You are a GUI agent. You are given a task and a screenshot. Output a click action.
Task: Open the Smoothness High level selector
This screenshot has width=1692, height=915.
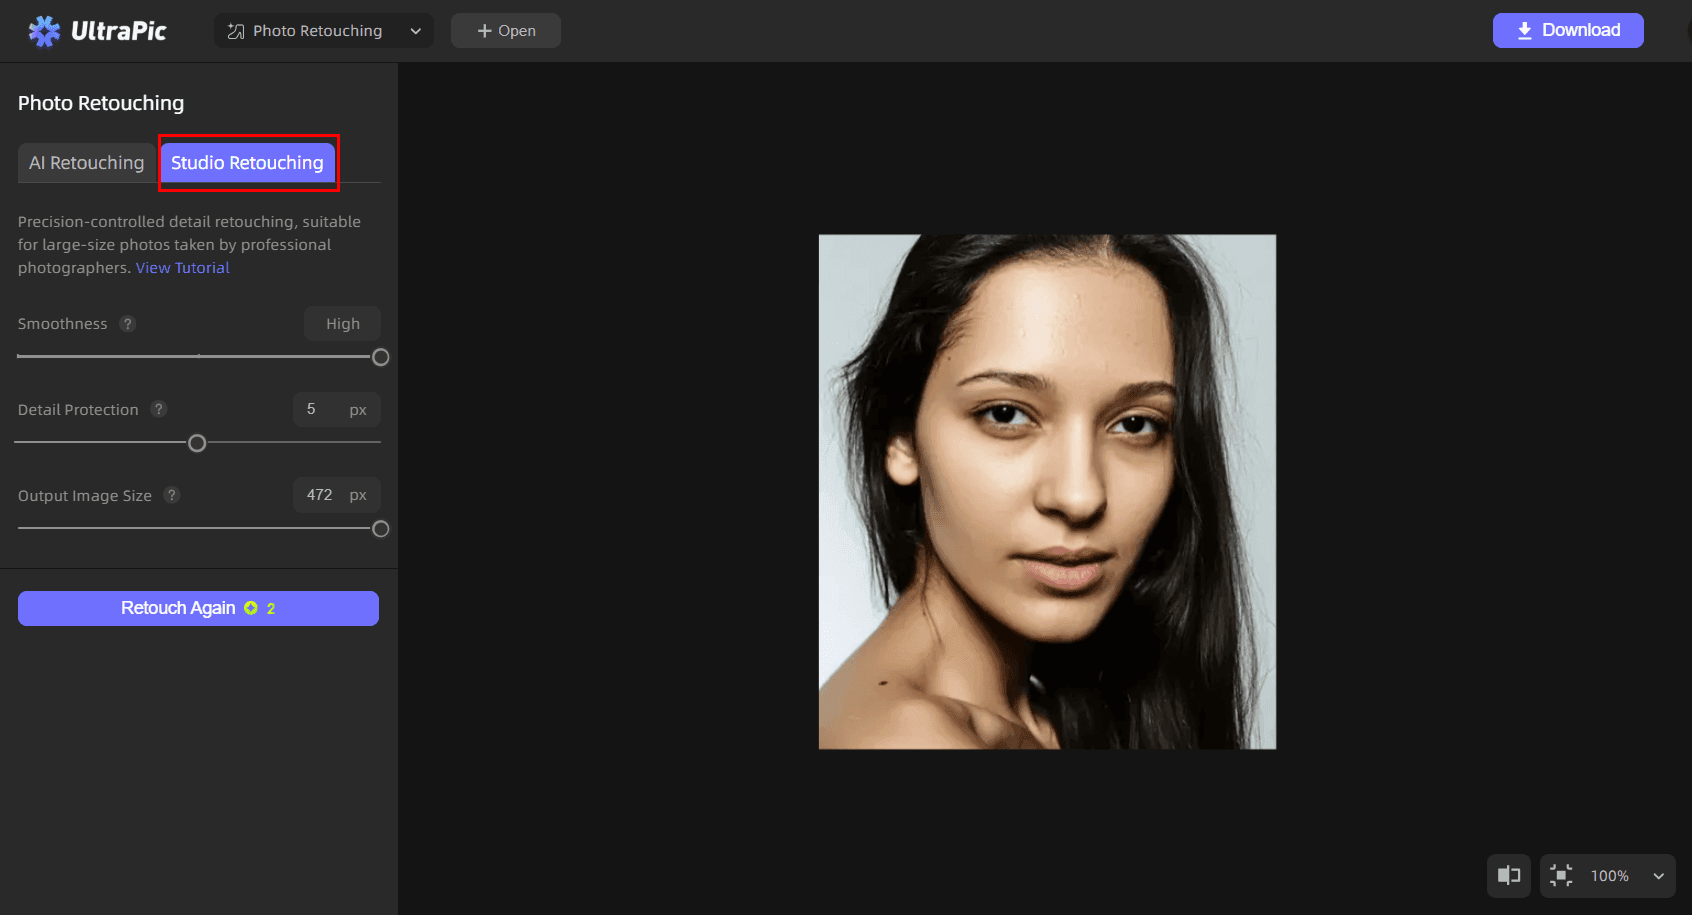pos(342,324)
